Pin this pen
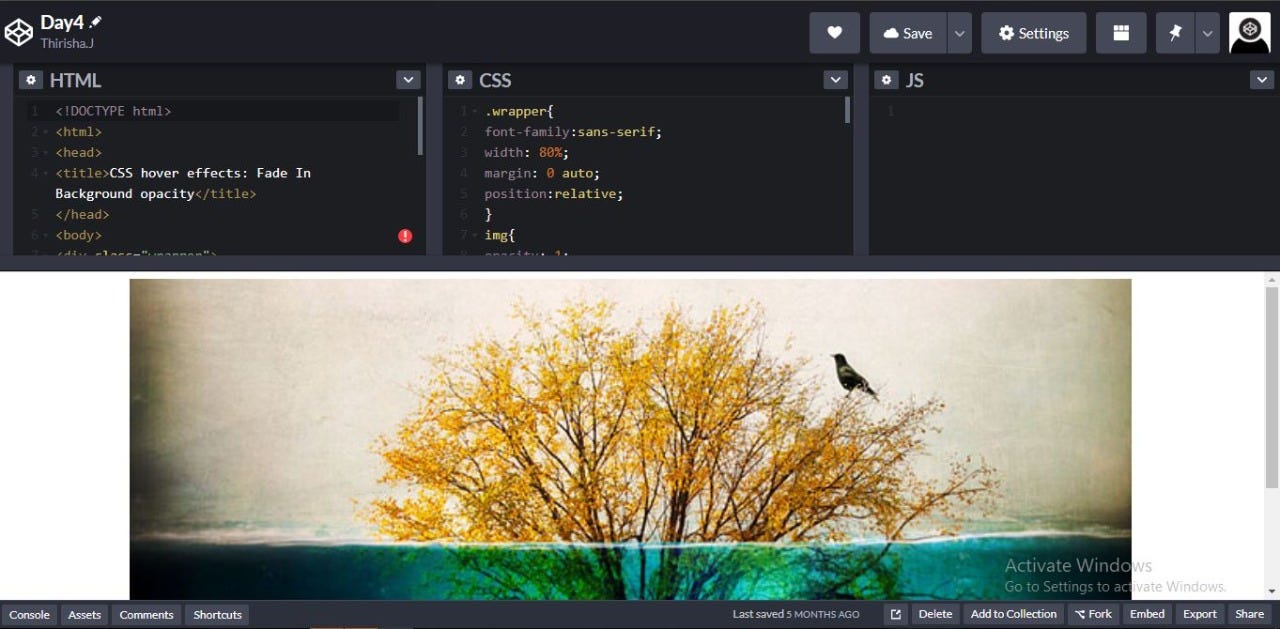This screenshot has width=1280, height=629. [1176, 33]
